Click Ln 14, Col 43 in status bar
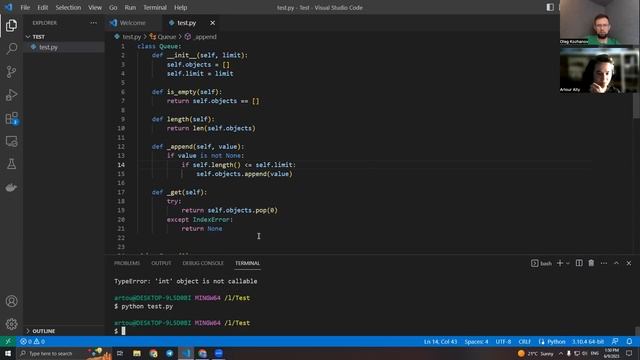 [x=440, y=342]
